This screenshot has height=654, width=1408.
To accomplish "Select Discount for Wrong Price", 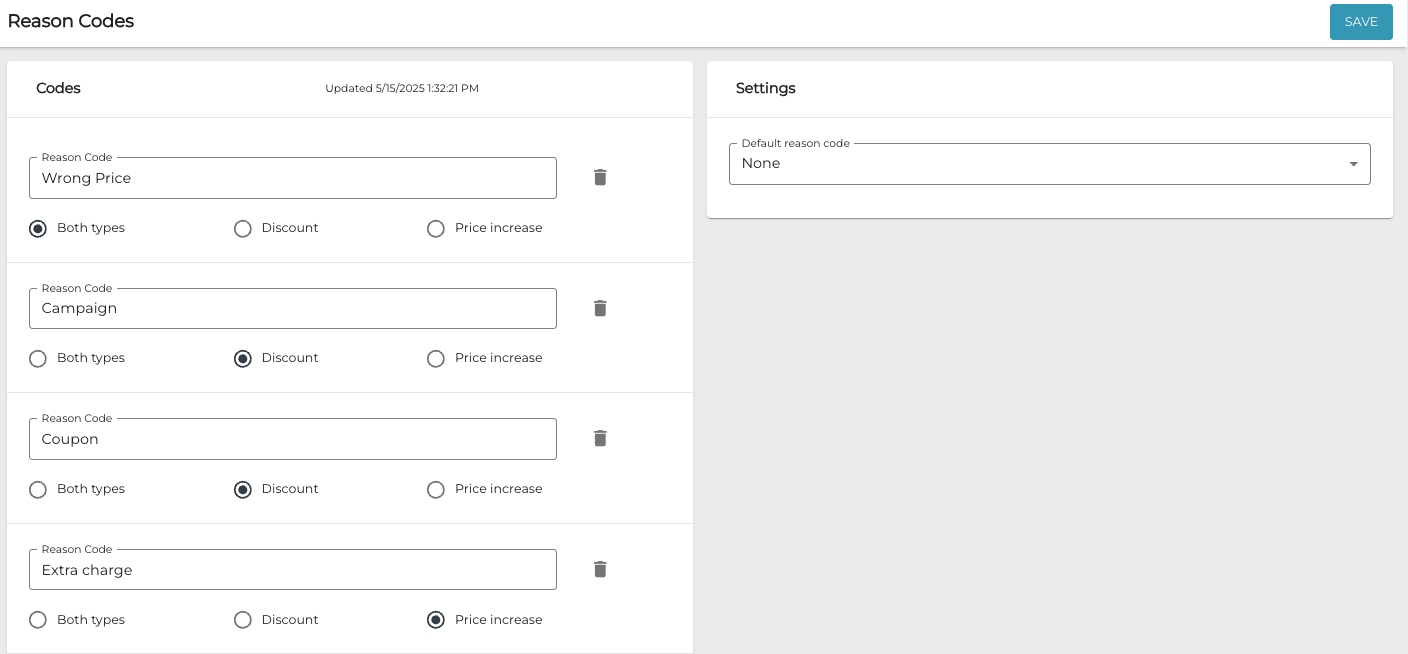I will [x=243, y=229].
